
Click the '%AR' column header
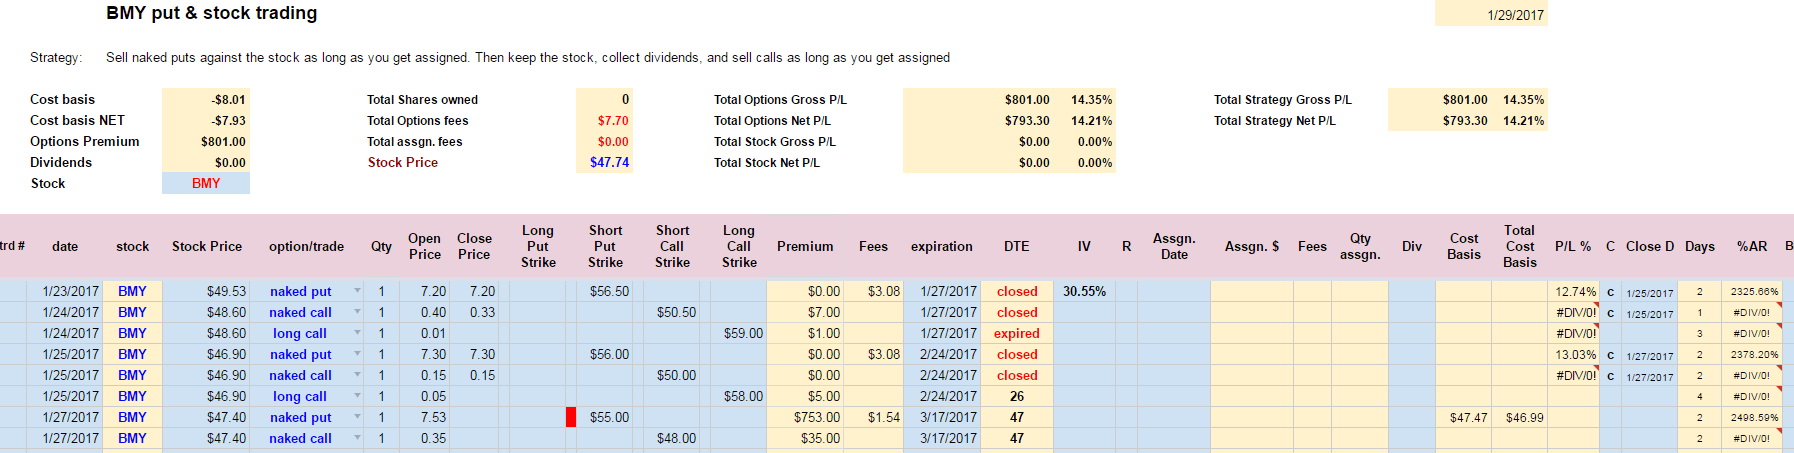(x=1751, y=246)
